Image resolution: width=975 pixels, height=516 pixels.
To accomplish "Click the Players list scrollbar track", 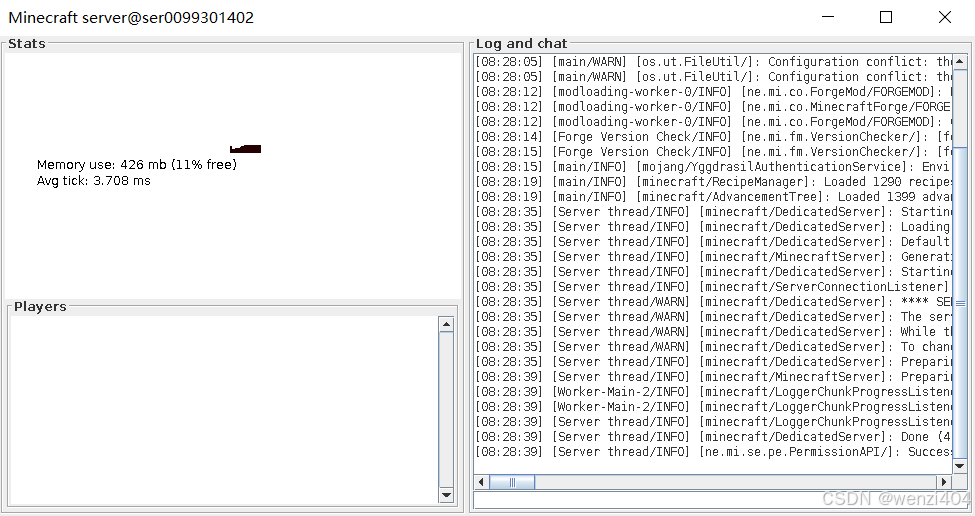I will pos(446,410).
